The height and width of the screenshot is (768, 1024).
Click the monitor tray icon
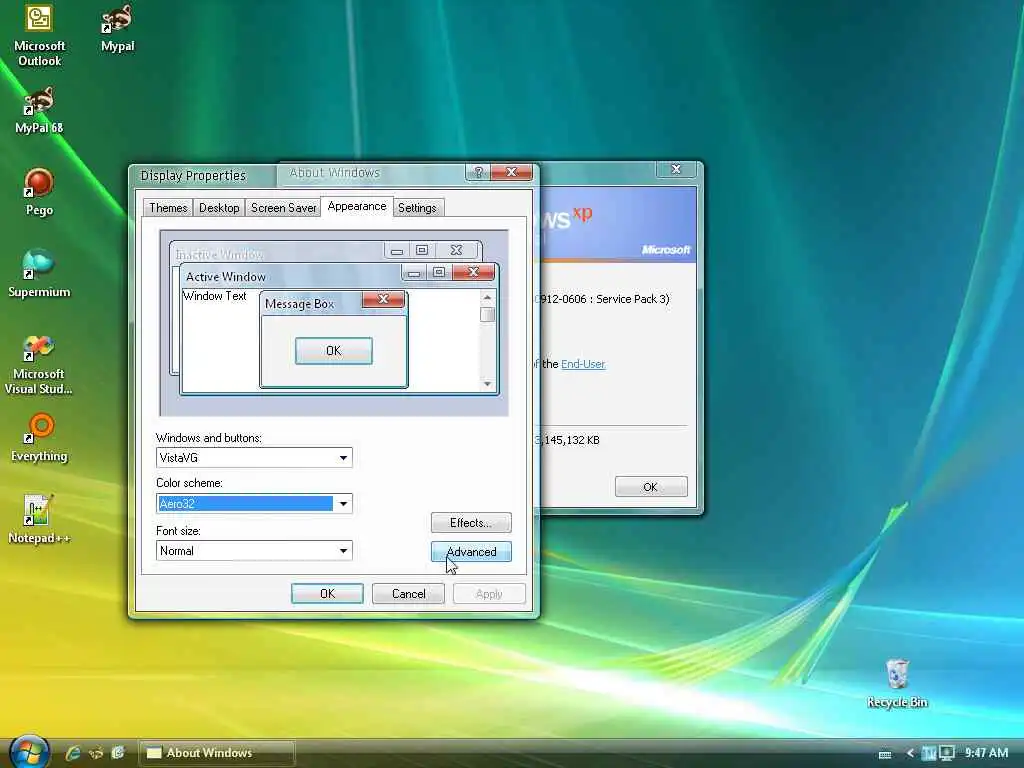(x=946, y=753)
